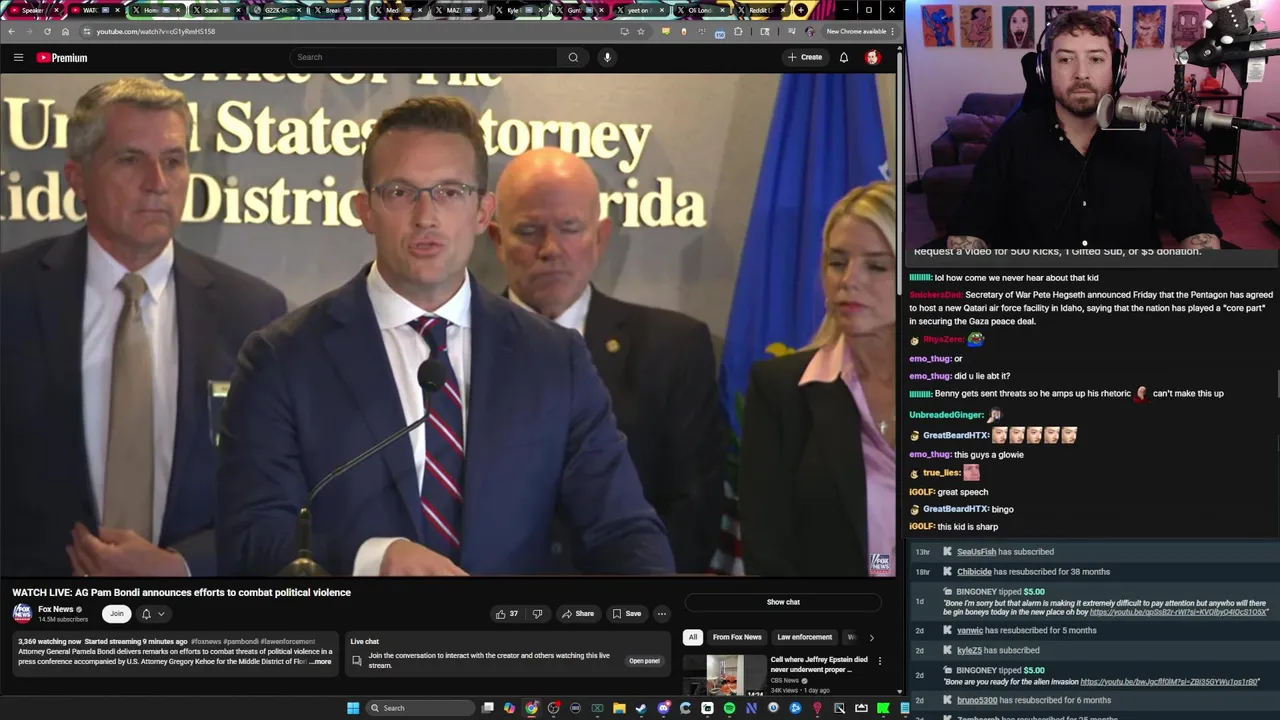
Task: Open SeaUsFish subscriber name in activity feed
Action: pos(976,552)
